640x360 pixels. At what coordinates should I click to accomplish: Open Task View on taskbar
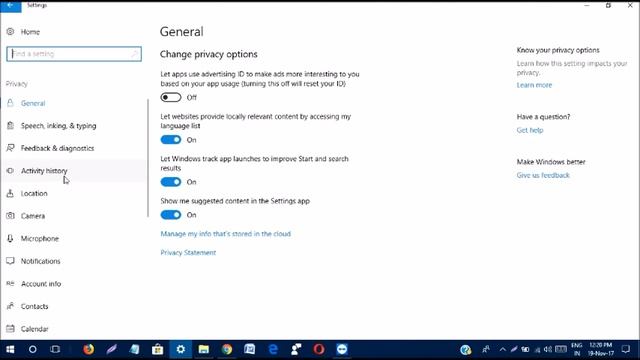coord(55,349)
